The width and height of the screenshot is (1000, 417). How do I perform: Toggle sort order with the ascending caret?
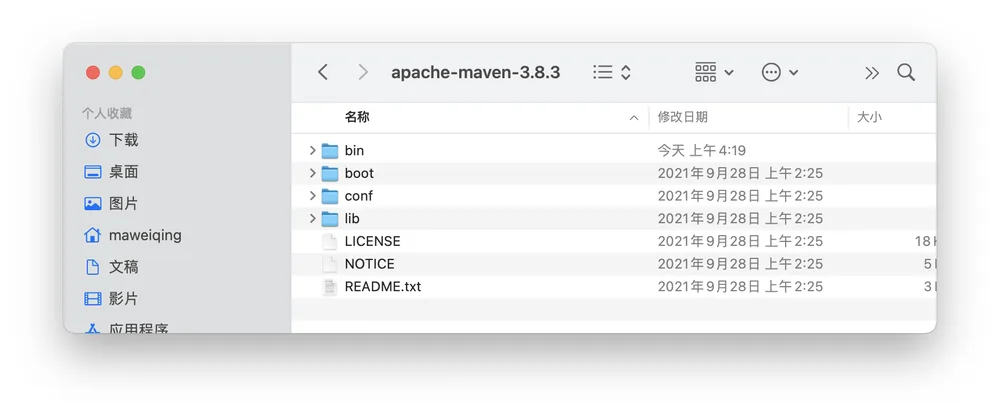click(634, 118)
